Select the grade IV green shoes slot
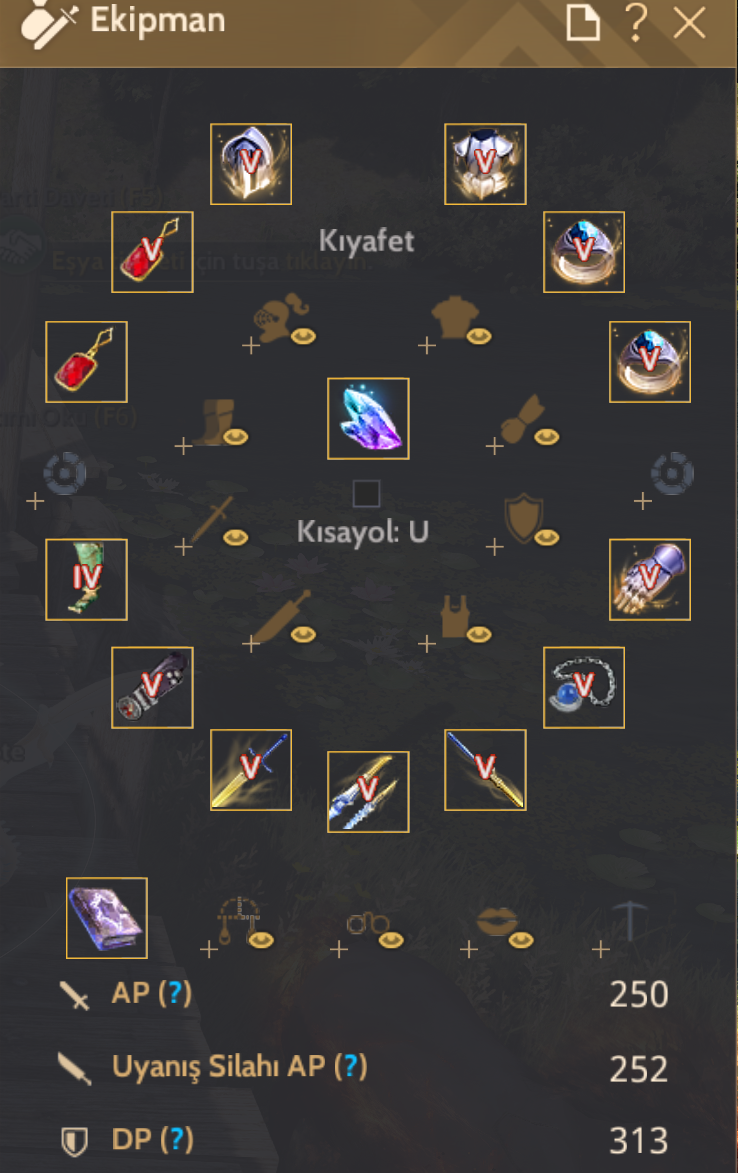The width and height of the screenshot is (738, 1173). click(x=86, y=579)
